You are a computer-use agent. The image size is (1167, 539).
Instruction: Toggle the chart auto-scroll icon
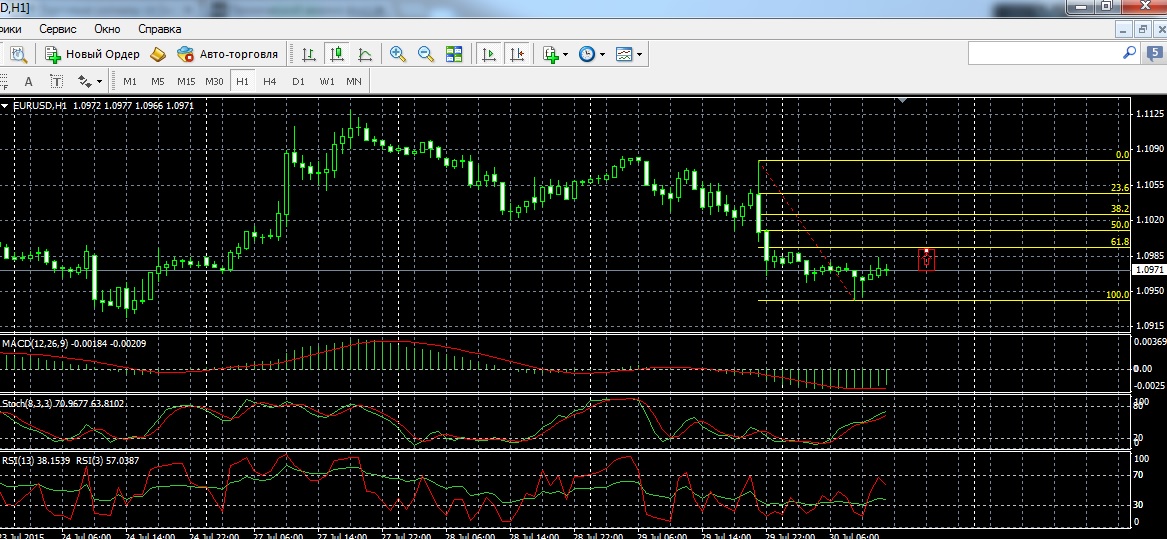(489, 54)
